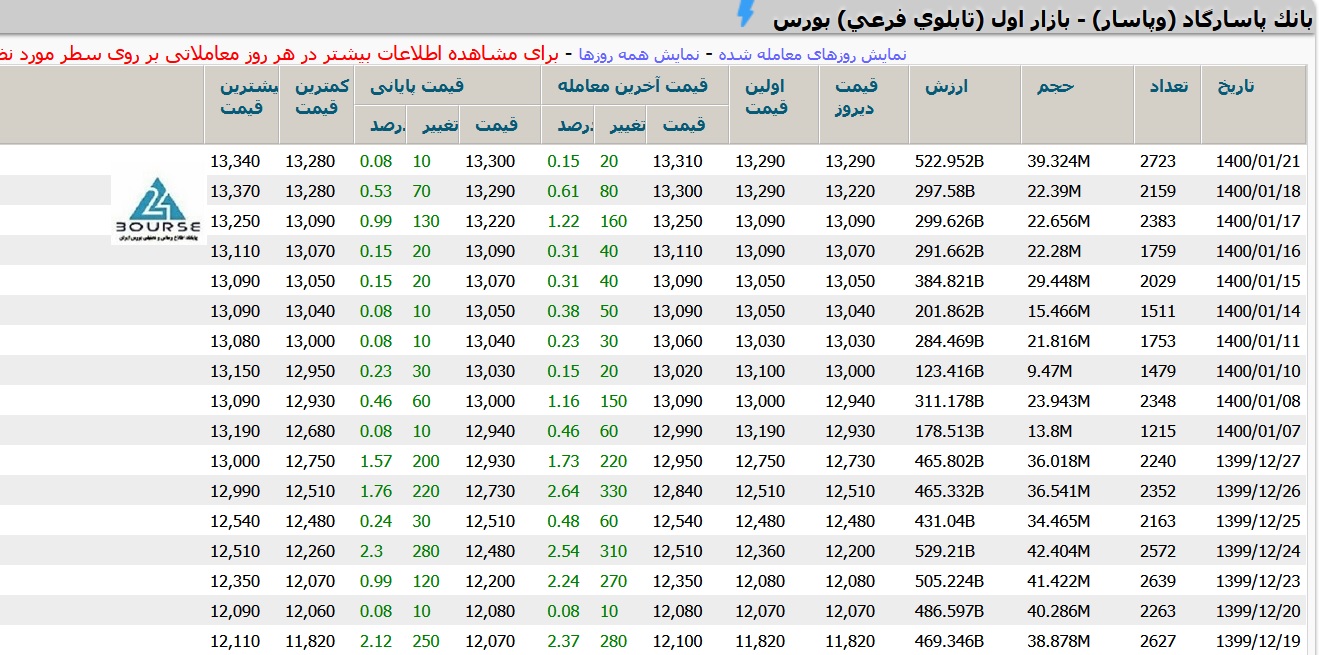
Task: Click the last-trade percent 1.22
Action: 564,221
